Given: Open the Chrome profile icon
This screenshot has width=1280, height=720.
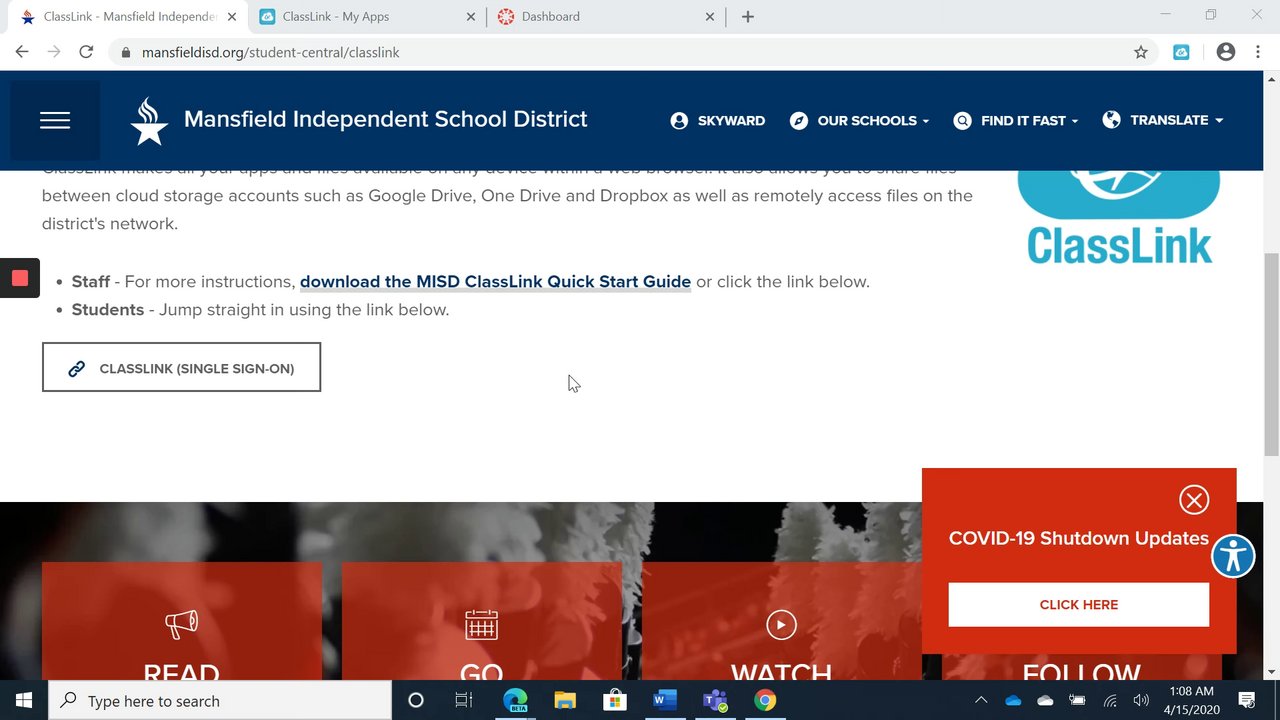Looking at the screenshot, I should point(1226,52).
